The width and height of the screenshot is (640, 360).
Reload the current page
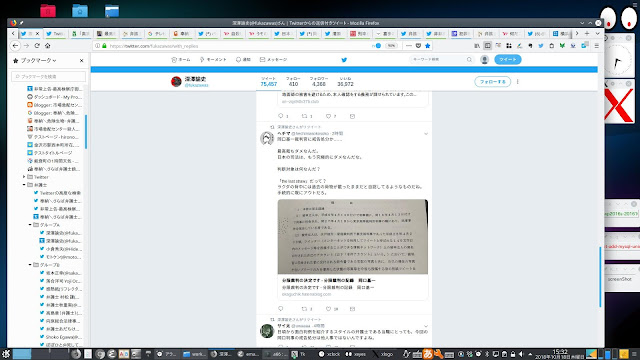coord(37,46)
